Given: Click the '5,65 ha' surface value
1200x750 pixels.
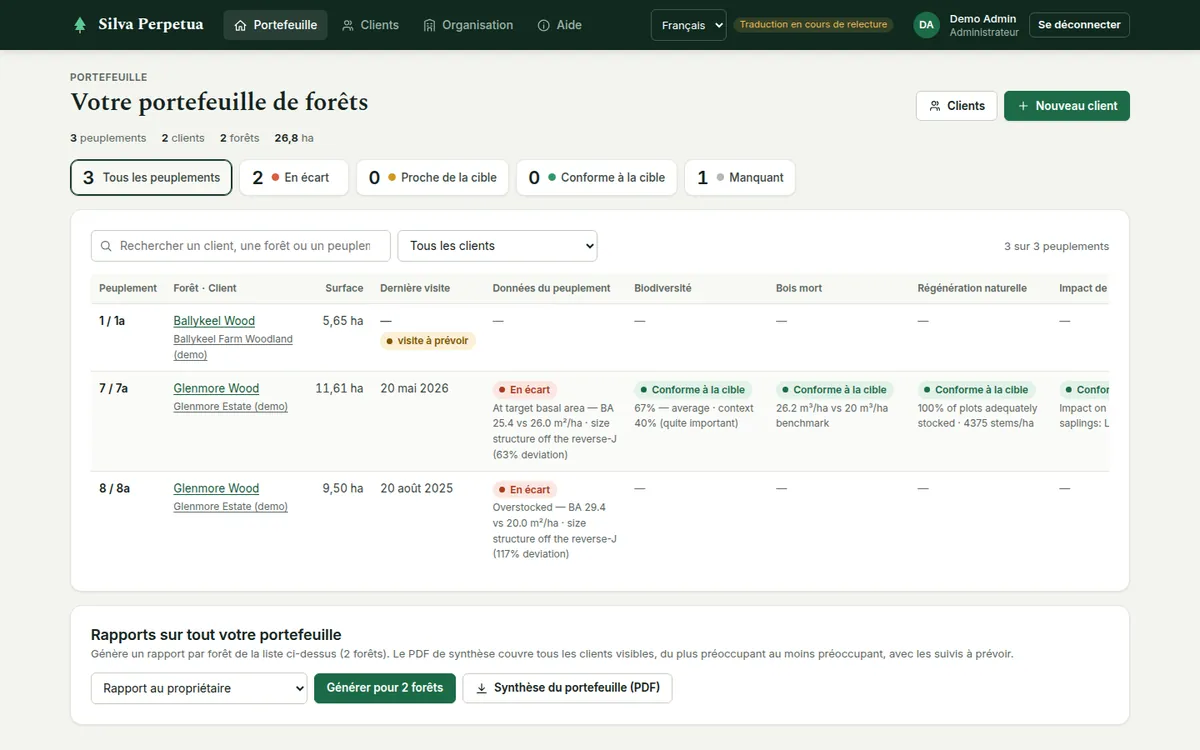Looking at the screenshot, I should point(343,321).
